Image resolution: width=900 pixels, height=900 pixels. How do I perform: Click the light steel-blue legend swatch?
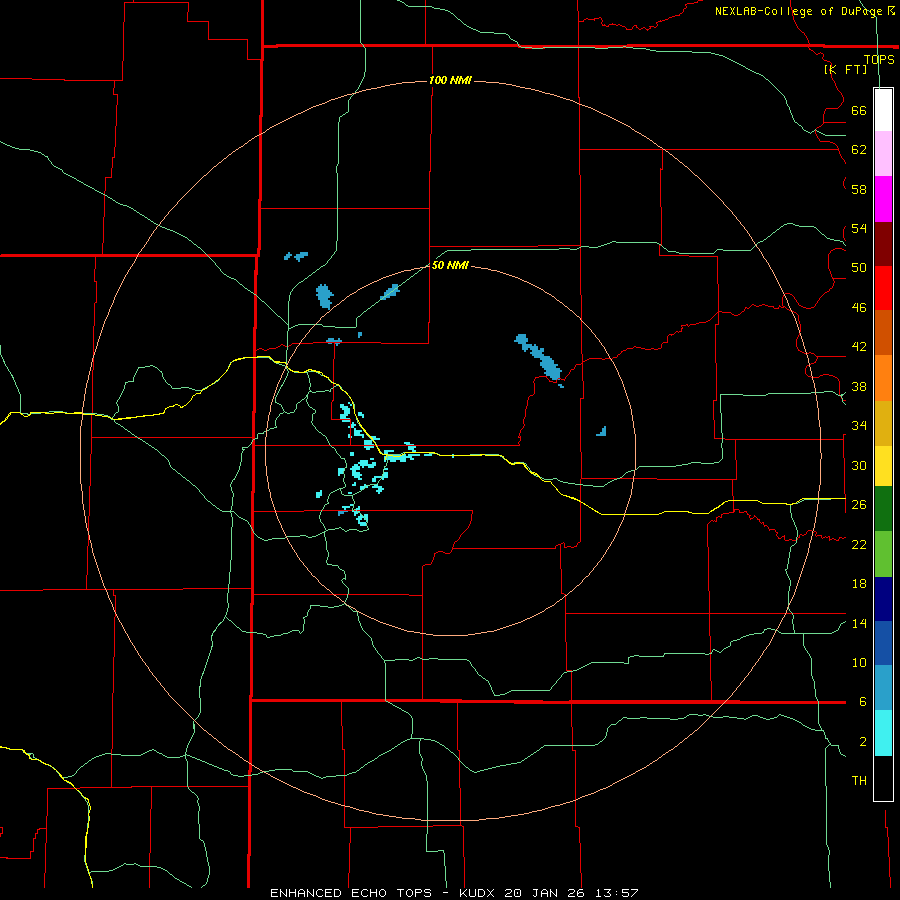[x=883, y=688]
